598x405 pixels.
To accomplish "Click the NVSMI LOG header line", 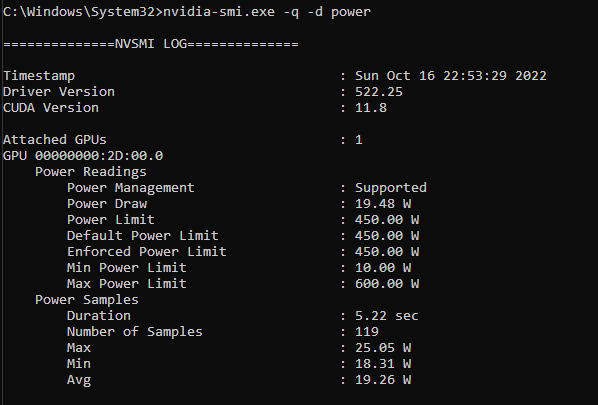I will tap(151, 44).
